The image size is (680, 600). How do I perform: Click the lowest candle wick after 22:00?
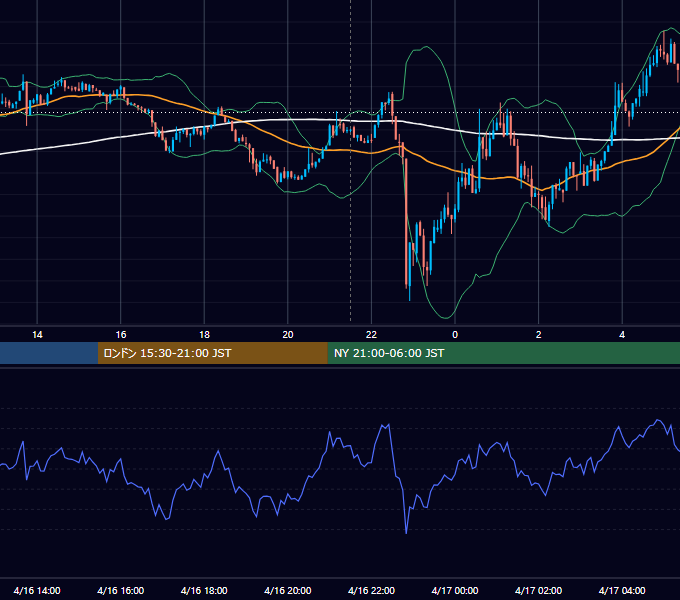click(x=409, y=293)
